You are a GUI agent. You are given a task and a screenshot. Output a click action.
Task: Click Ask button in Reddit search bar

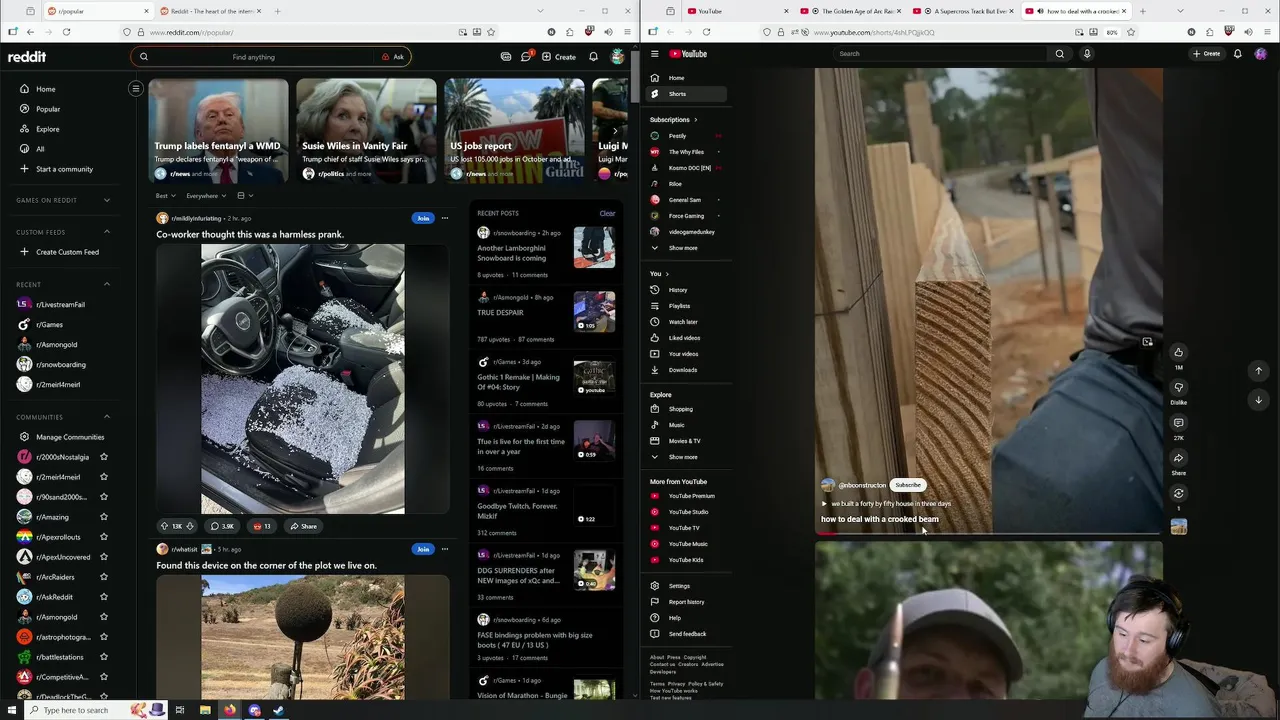pyautogui.click(x=393, y=57)
